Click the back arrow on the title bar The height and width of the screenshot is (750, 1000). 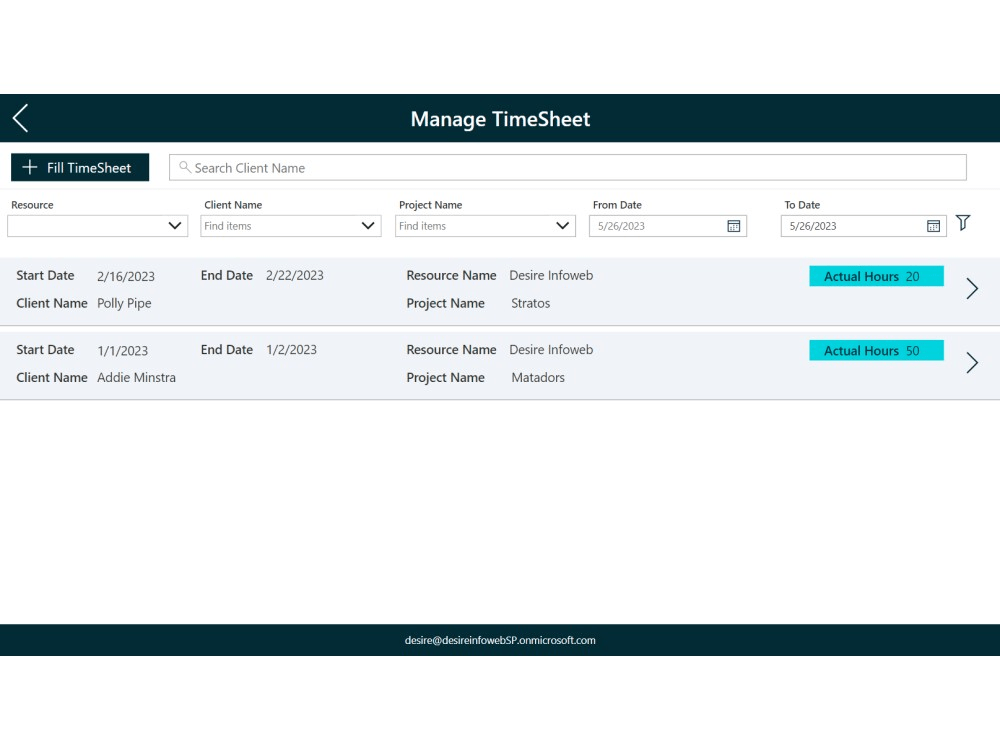(x=19, y=117)
